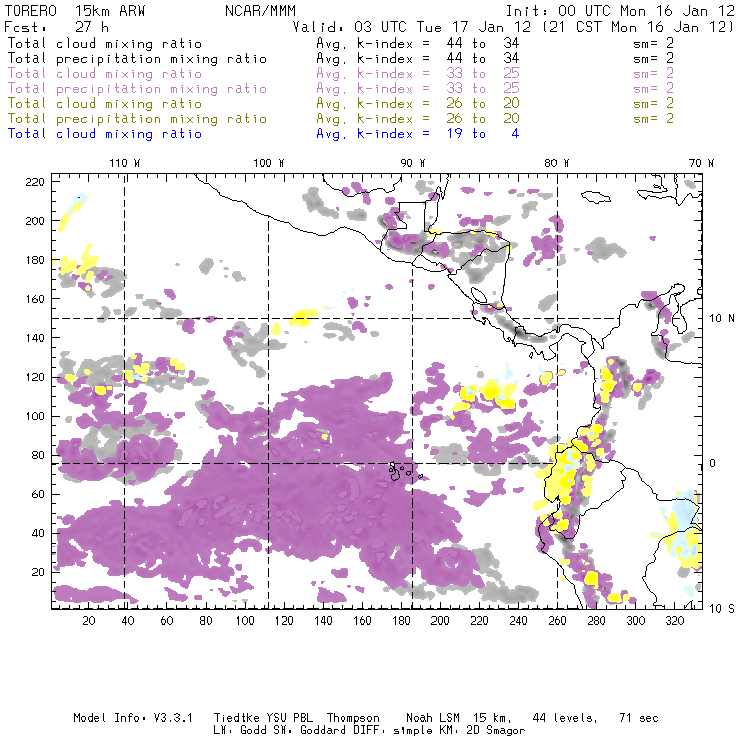The height and width of the screenshot is (740, 740).
Task: Click '20' on the bottom horizontal axis
Action: 89,621
